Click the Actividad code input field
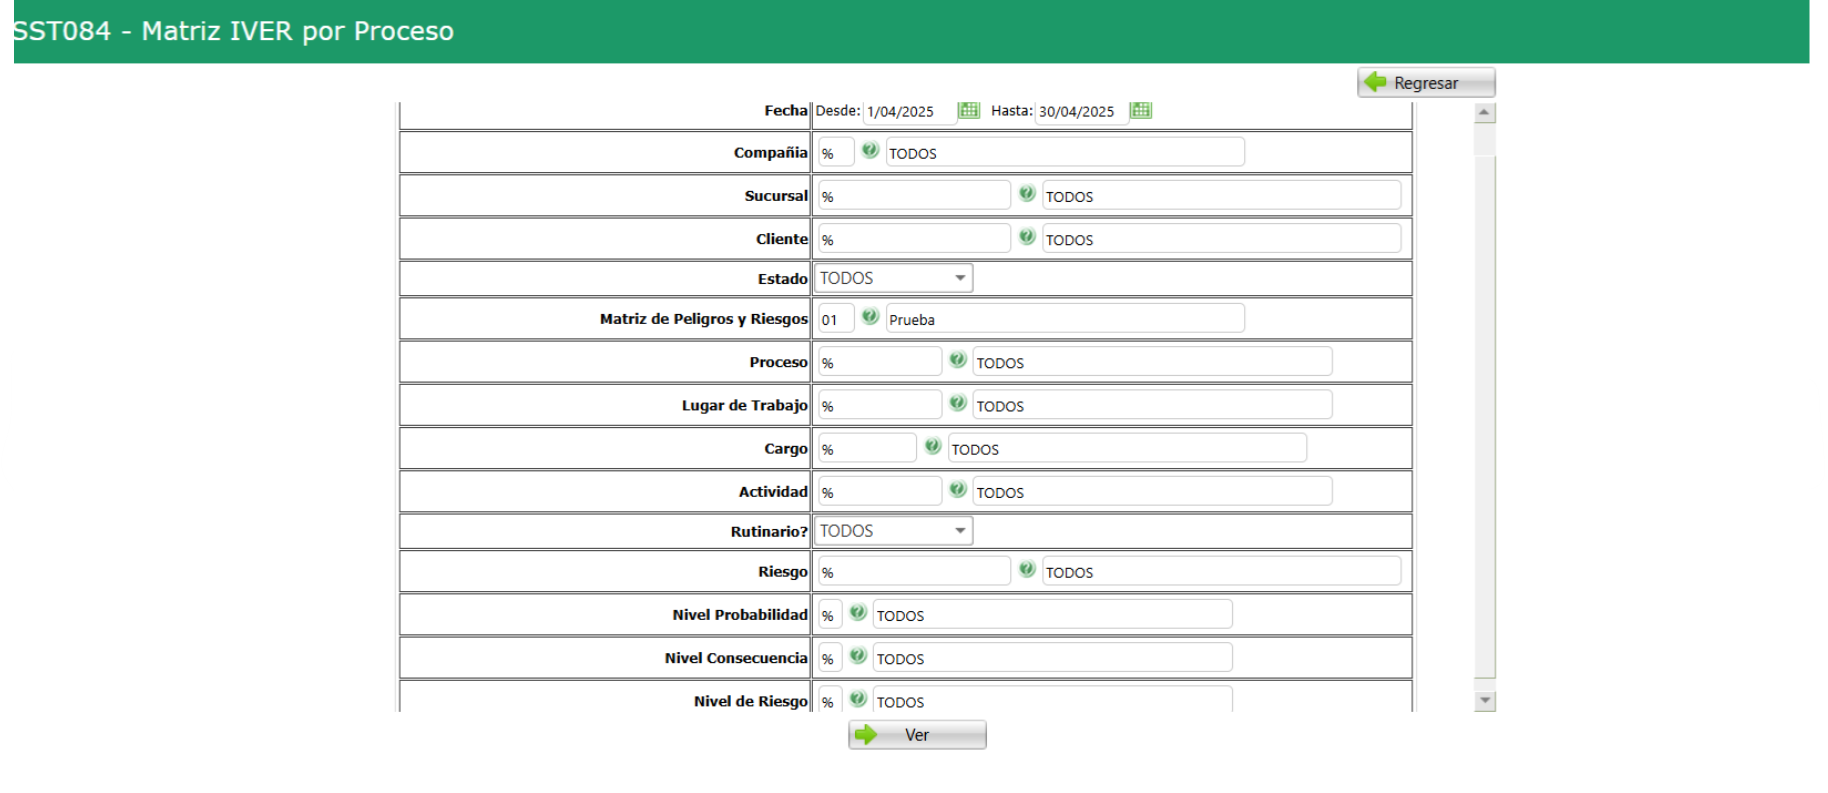The image size is (1828, 793). click(879, 492)
